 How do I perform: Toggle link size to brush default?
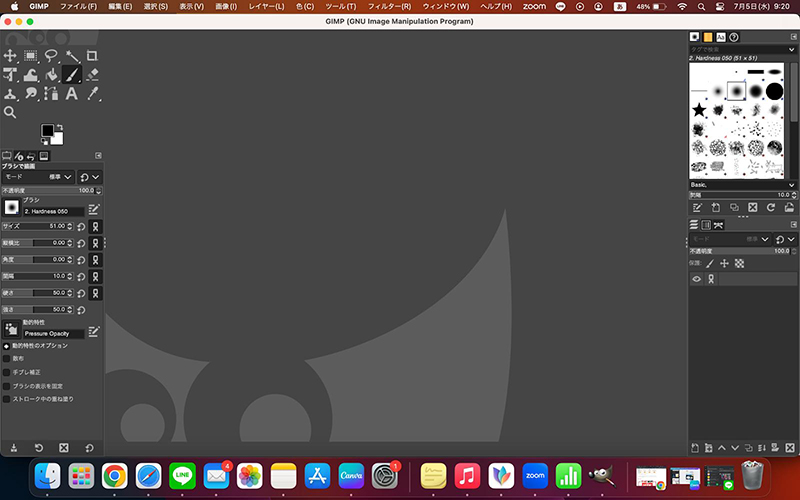[95, 227]
